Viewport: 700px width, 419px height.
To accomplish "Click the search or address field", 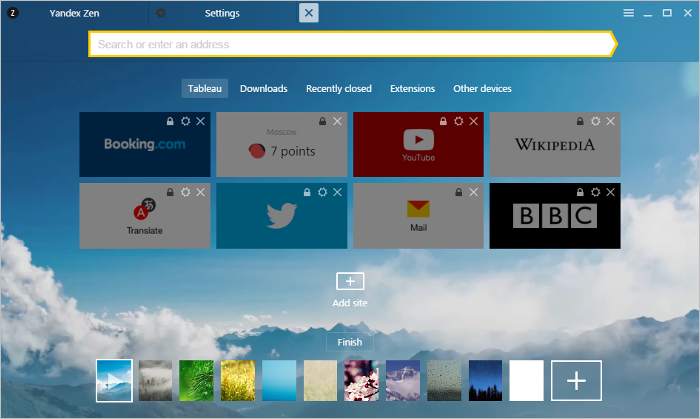I will [x=353, y=44].
